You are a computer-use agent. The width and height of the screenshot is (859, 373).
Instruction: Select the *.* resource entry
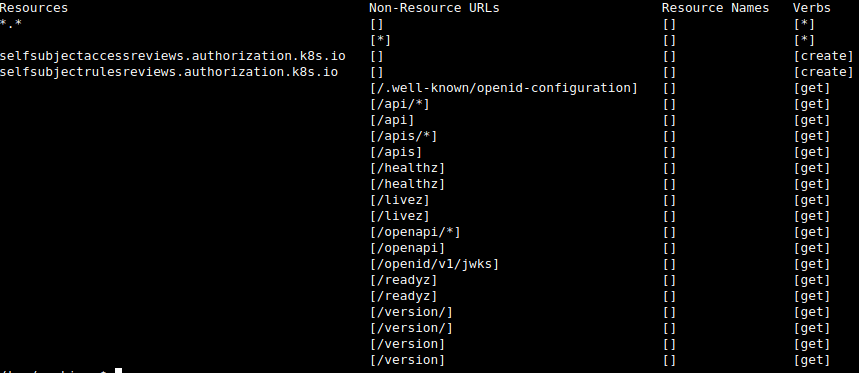tap(11, 24)
